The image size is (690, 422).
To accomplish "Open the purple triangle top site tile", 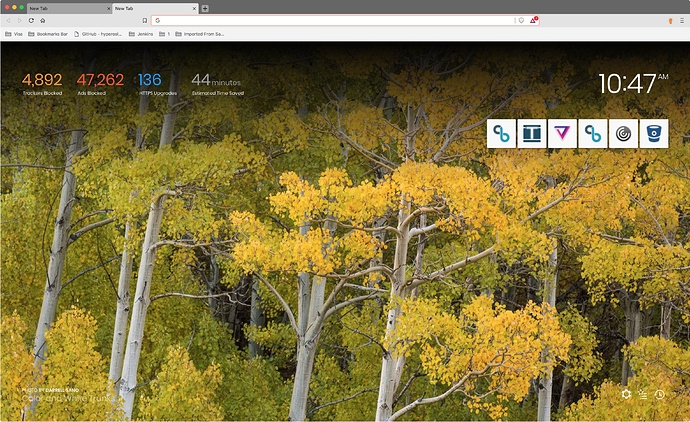I will 562,133.
